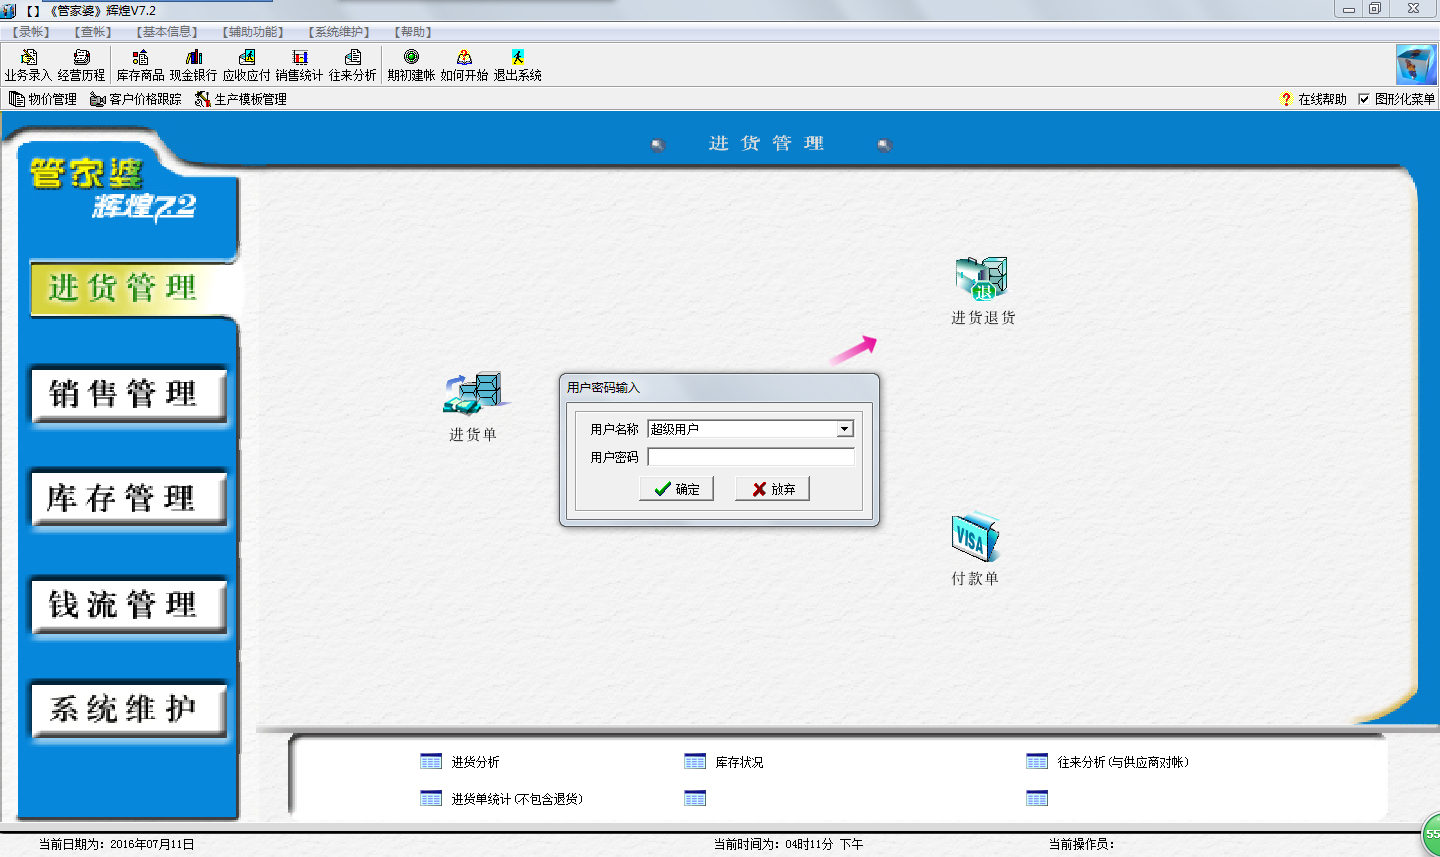Open the 【辅助功能】 menu
This screenshot has height=857, width=1440.
click(253, 32)
